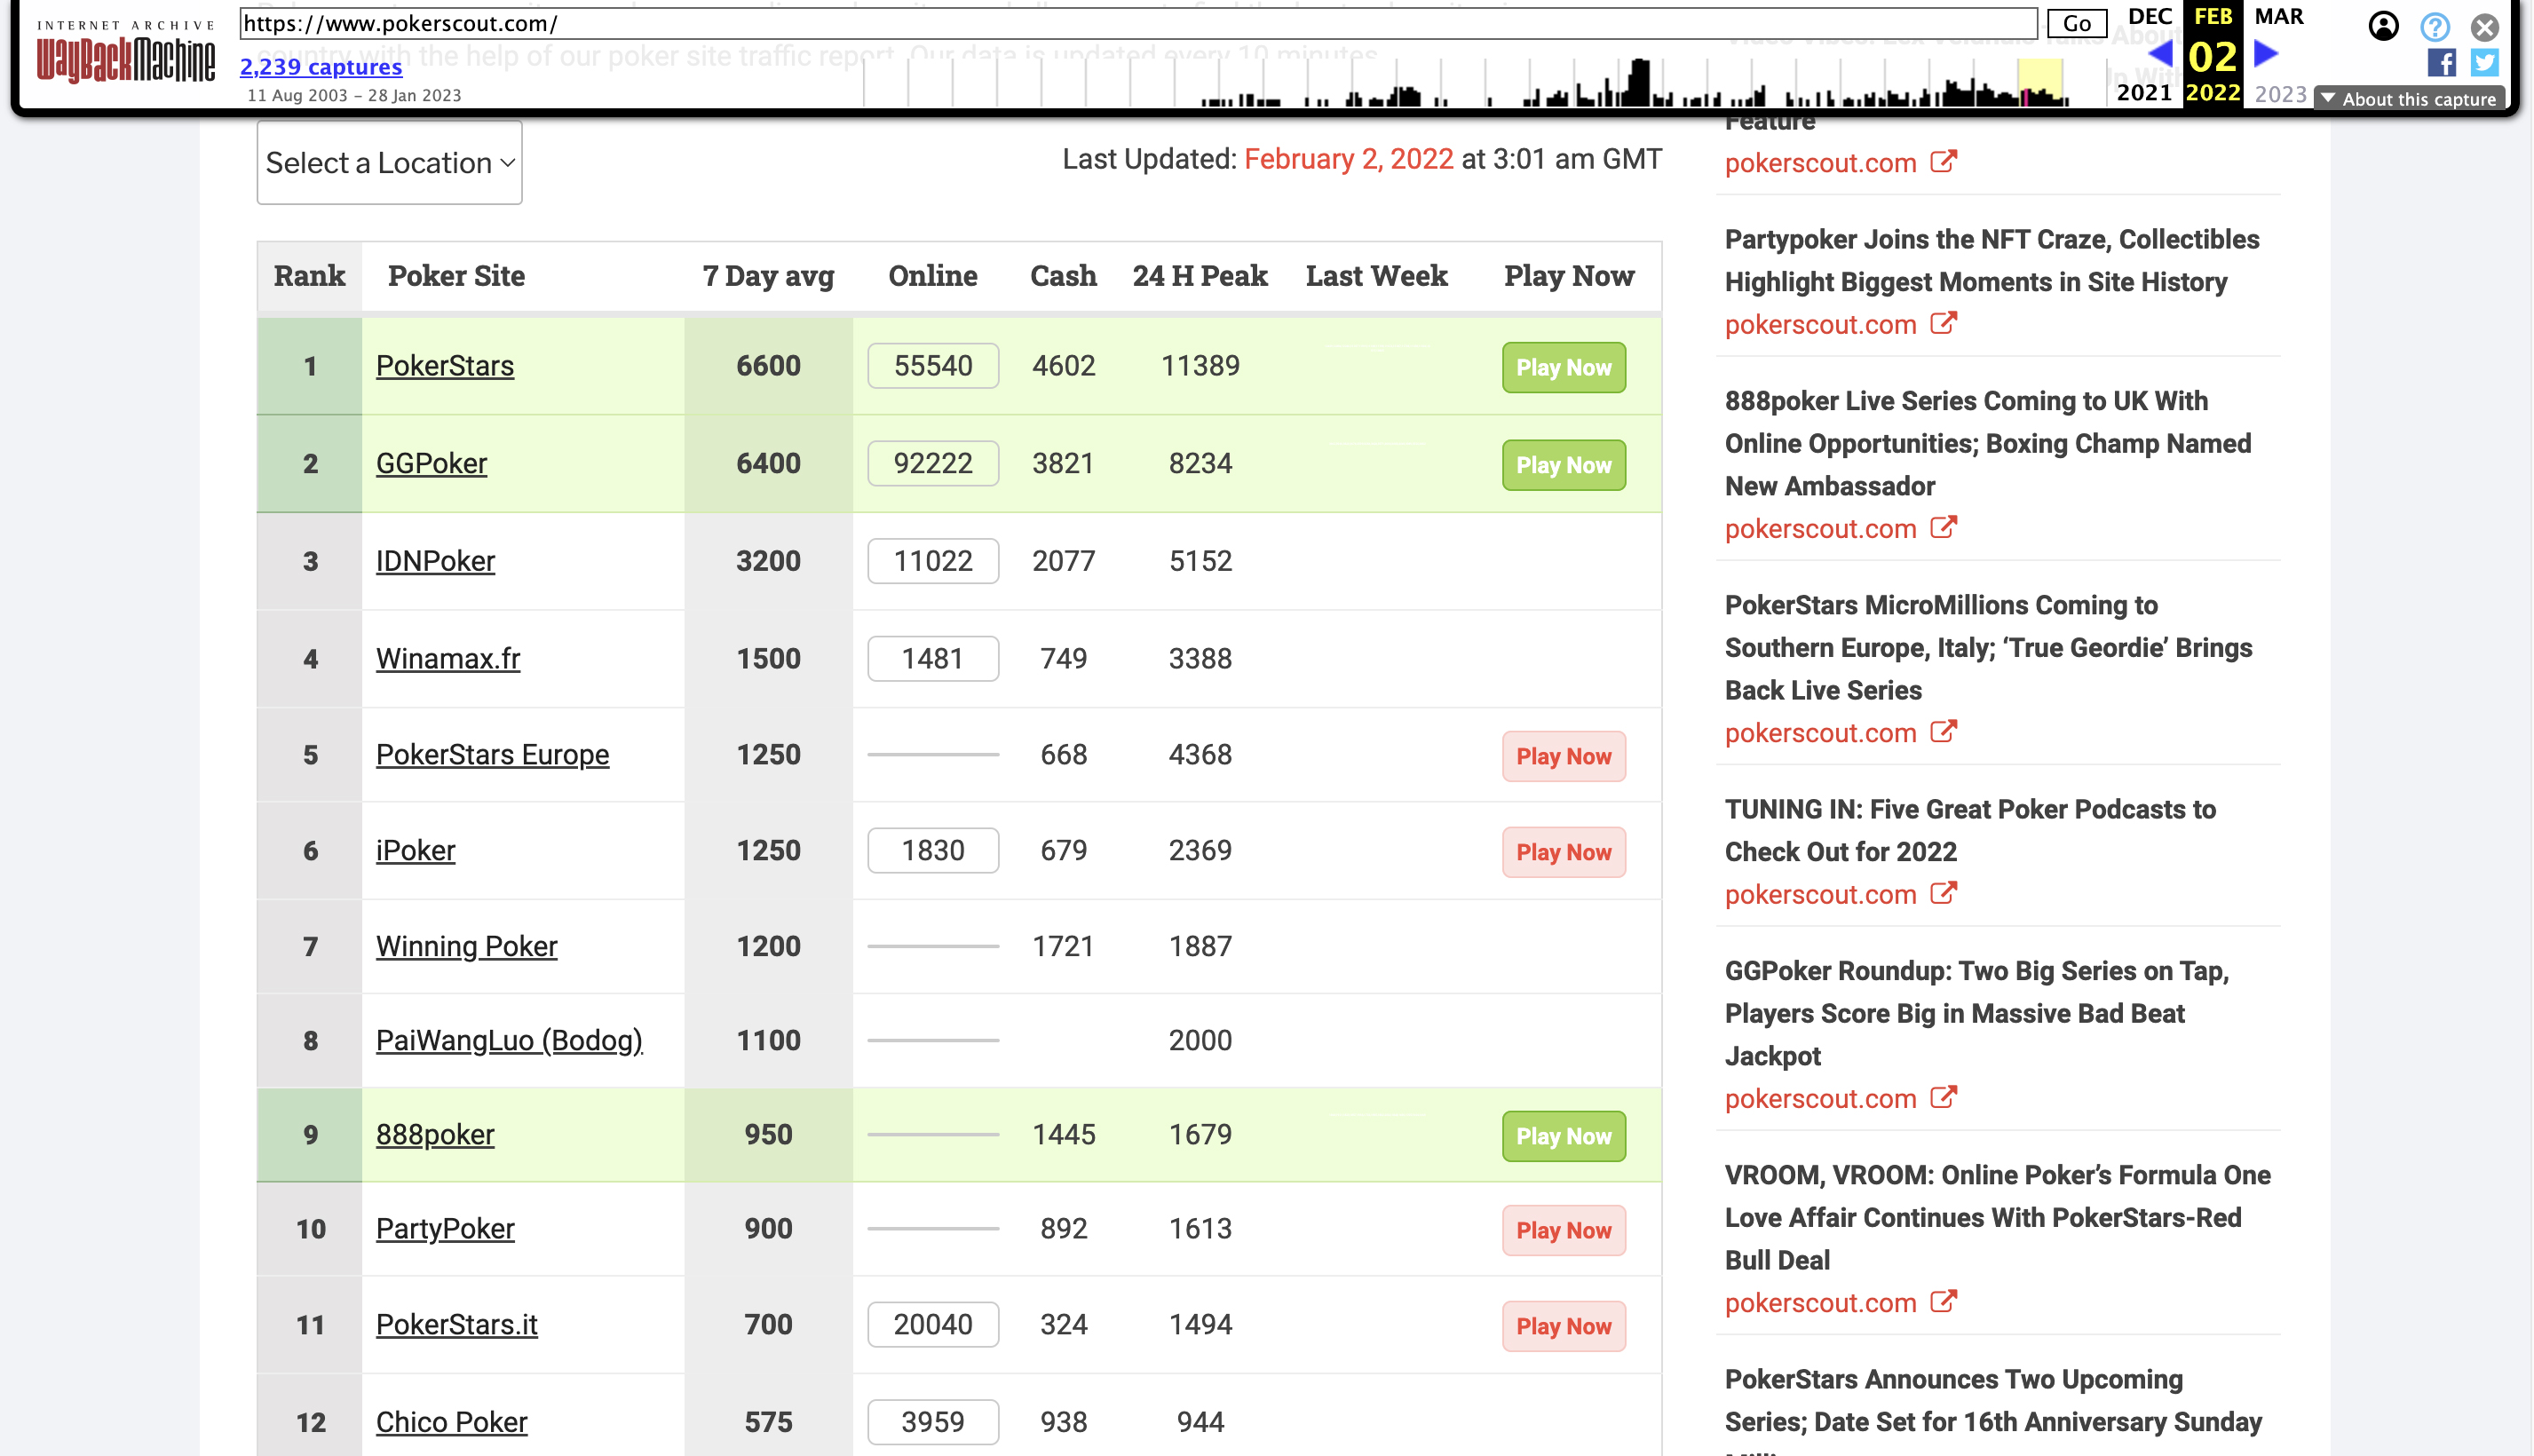Open the Chico Poker site link
The height and width of the screenshot is (1456, 2534).
451,1423
